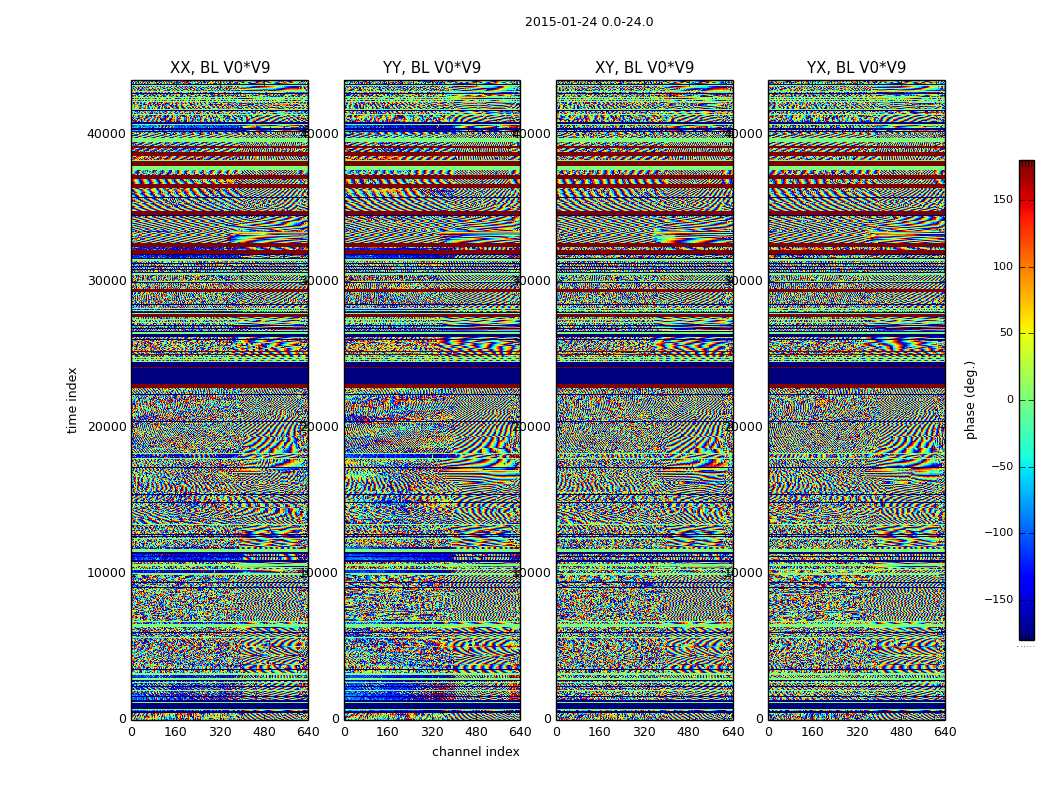Viewport: 1050px width, 800px height.
Task: Click the −150 tick label on the colorbar
Action: [999, 600]
